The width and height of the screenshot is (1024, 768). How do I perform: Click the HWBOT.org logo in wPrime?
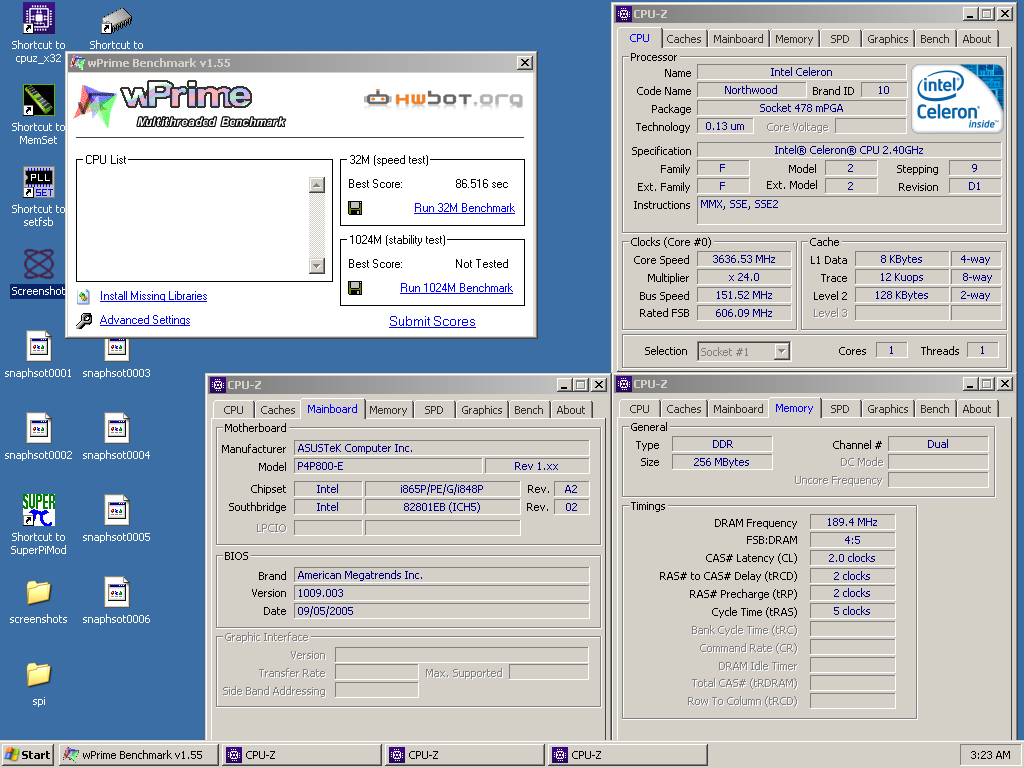(x=443, y=99)
